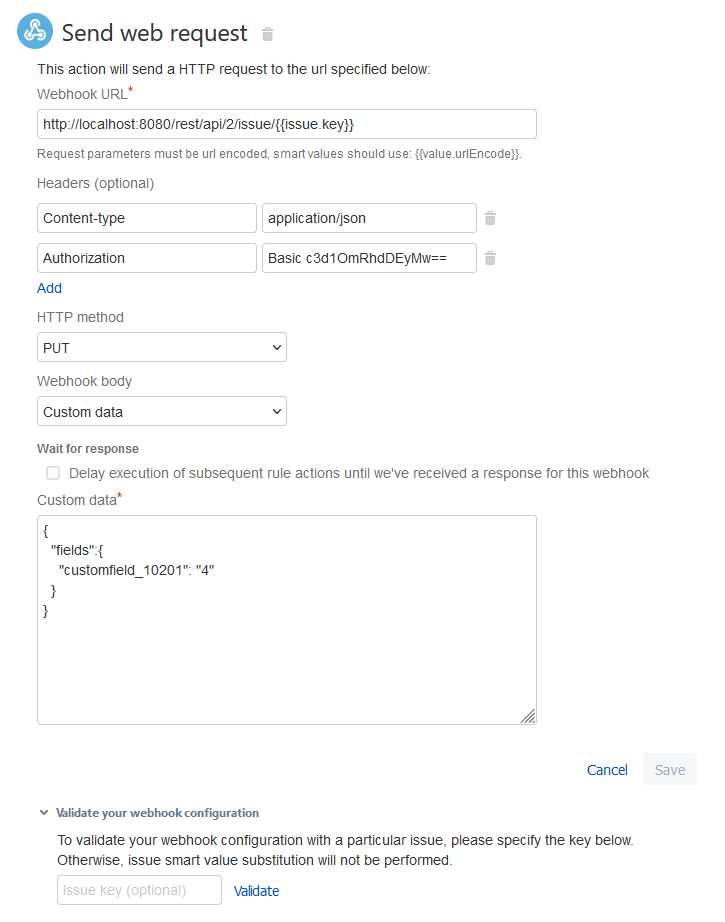Click the Basic auth token value field

(369, 258)
